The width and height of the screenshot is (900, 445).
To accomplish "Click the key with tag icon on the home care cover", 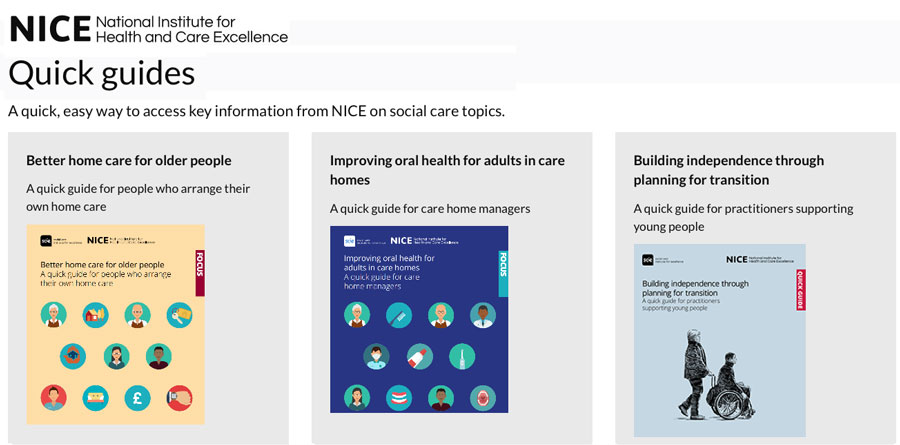I will 180,315.
